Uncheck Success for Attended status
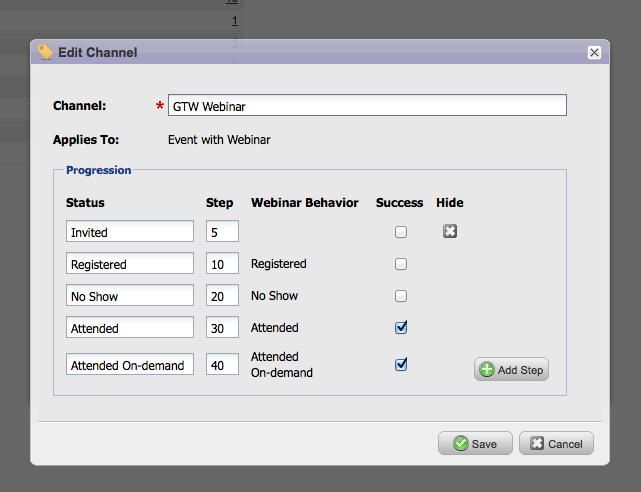The height and width of the screenshot is (492, 641). click(401, 328)
